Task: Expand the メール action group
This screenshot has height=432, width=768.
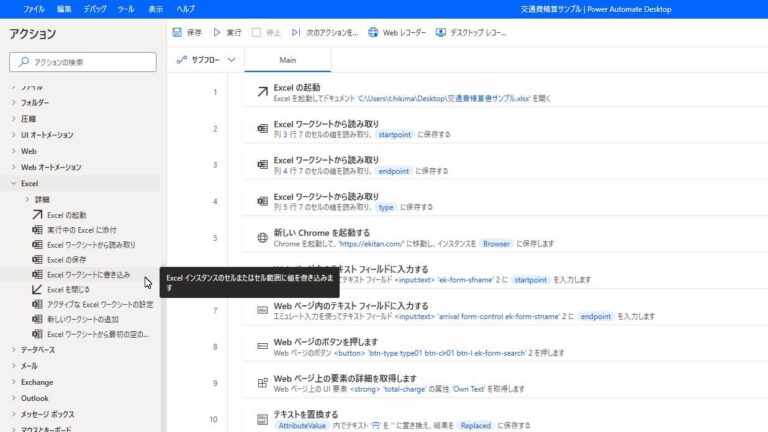Action: tap(14, 366)
